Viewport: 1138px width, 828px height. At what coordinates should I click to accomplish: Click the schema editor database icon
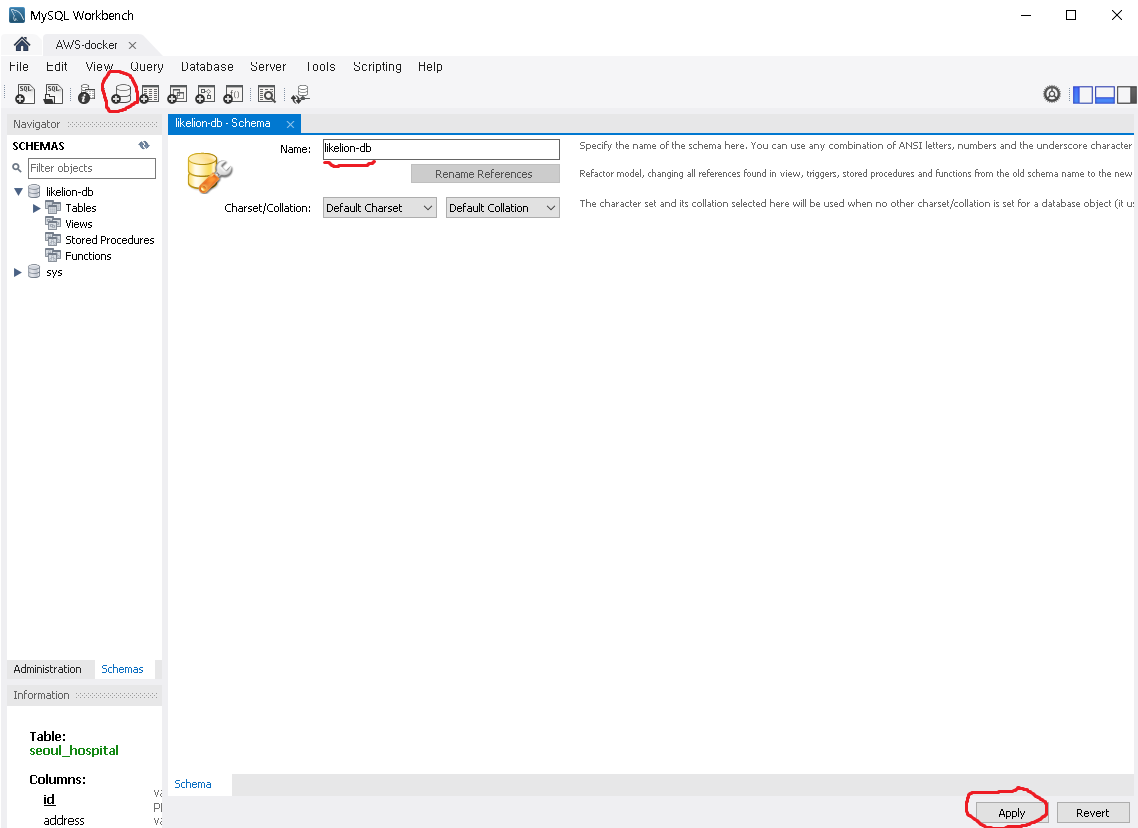click(209, 172)
